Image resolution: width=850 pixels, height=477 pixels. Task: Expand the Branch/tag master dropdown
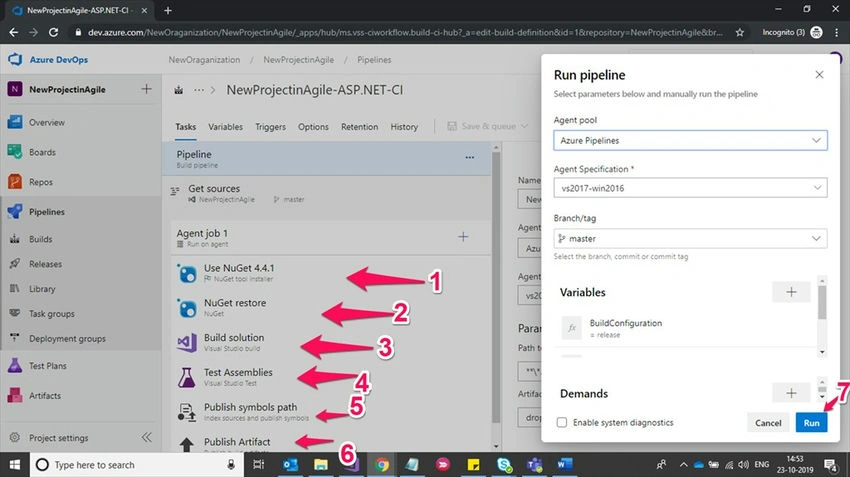(x=690, y=238)
